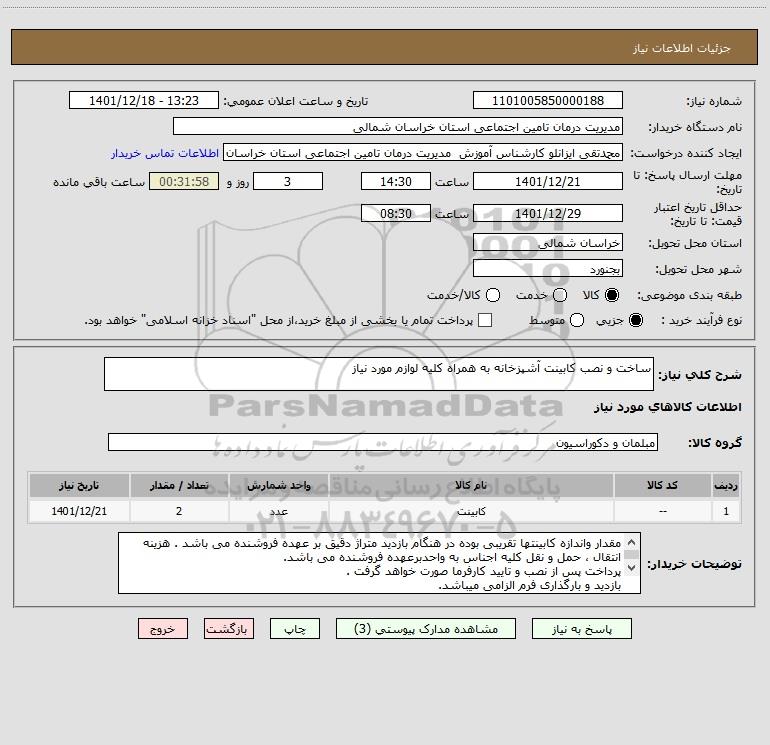770x745 pixels.
Task: Click the ایجاد کننده درخواست field
Action: tap(423, 153)
